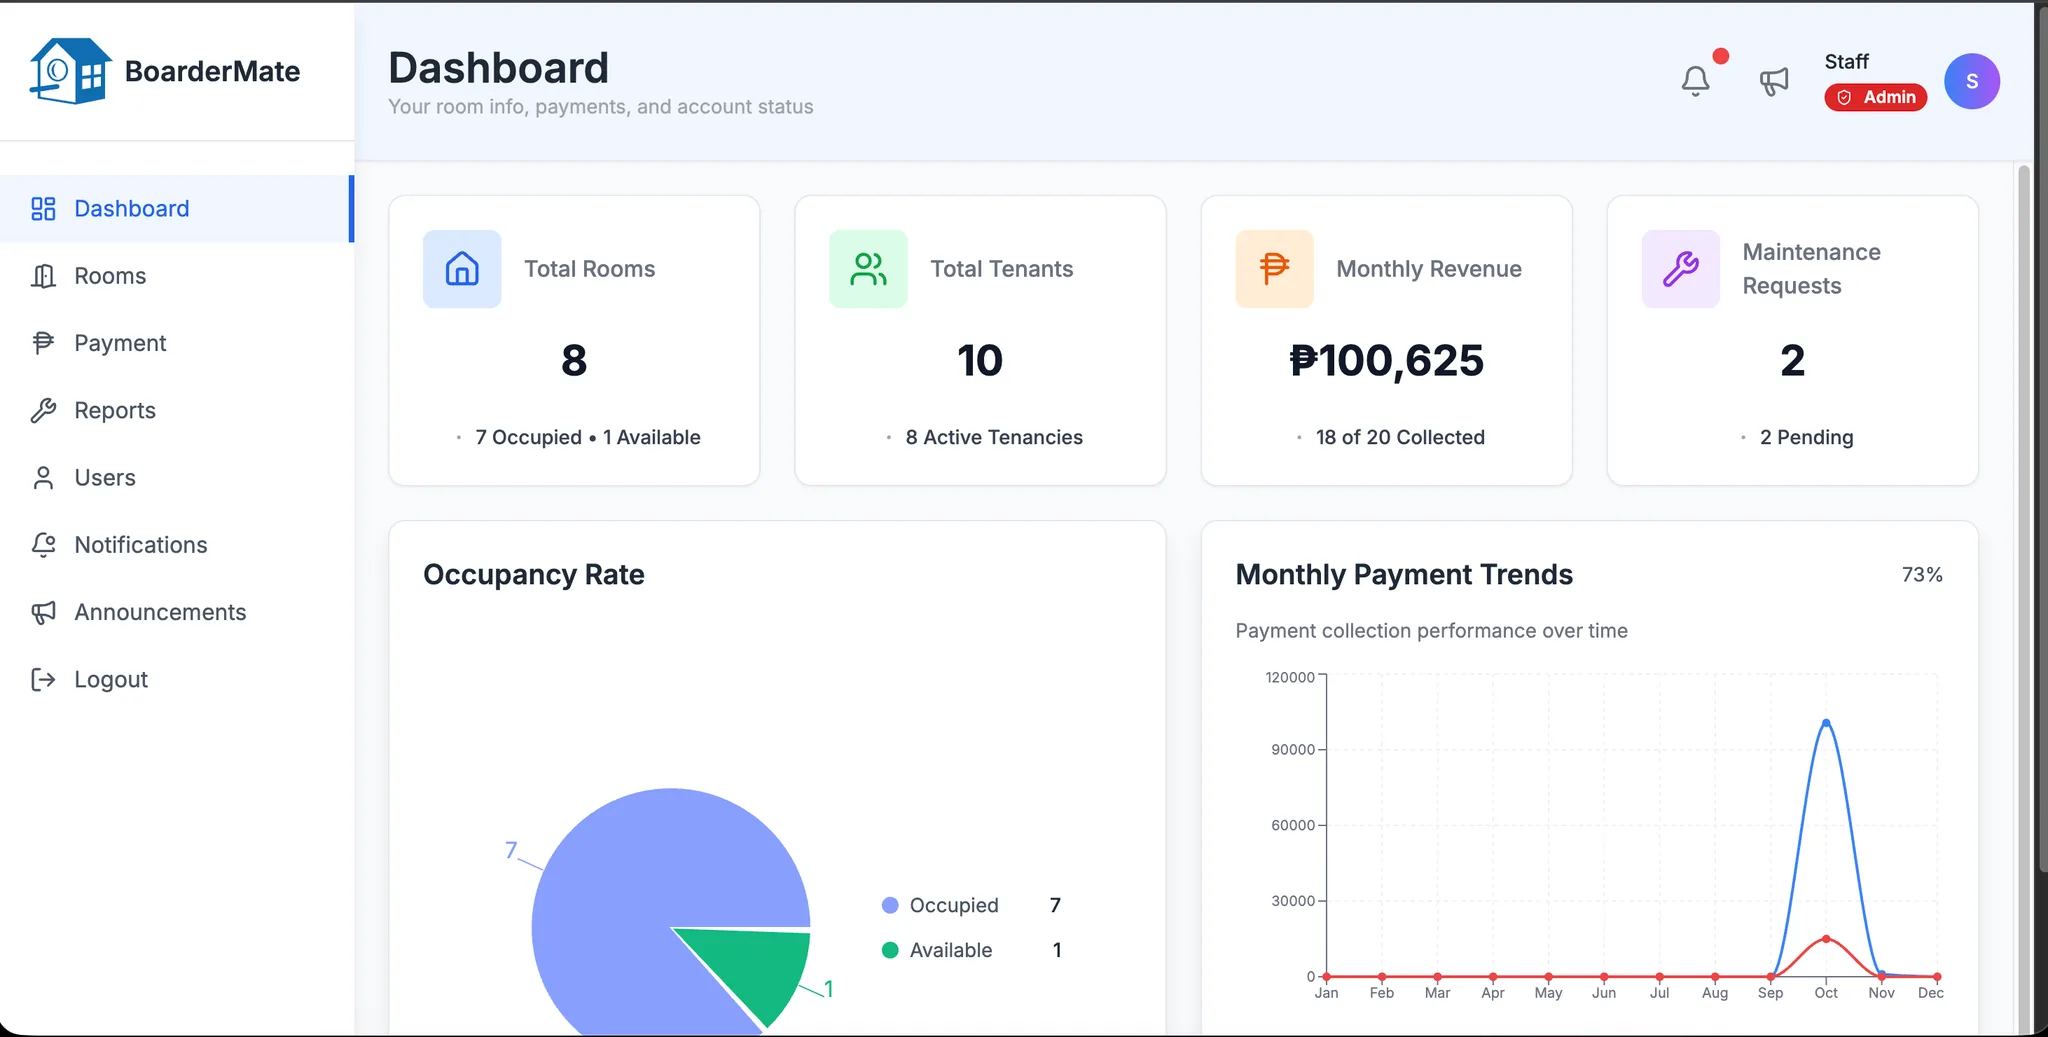Screen dimensions: 2048x1037
Task: Click the blue house icon on Total Rooms card
Action: (462, 269)
